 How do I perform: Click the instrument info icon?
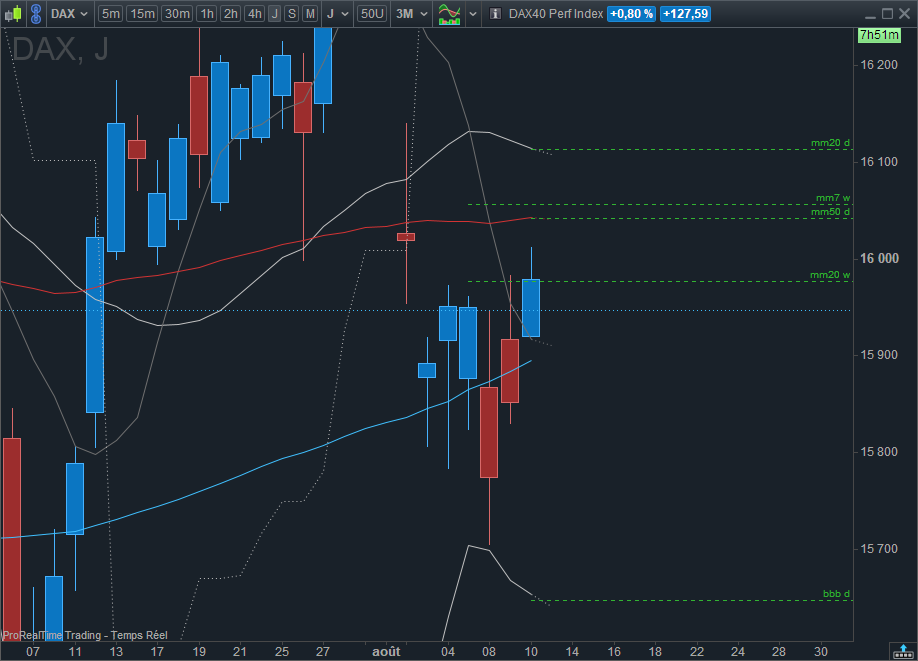495,13
